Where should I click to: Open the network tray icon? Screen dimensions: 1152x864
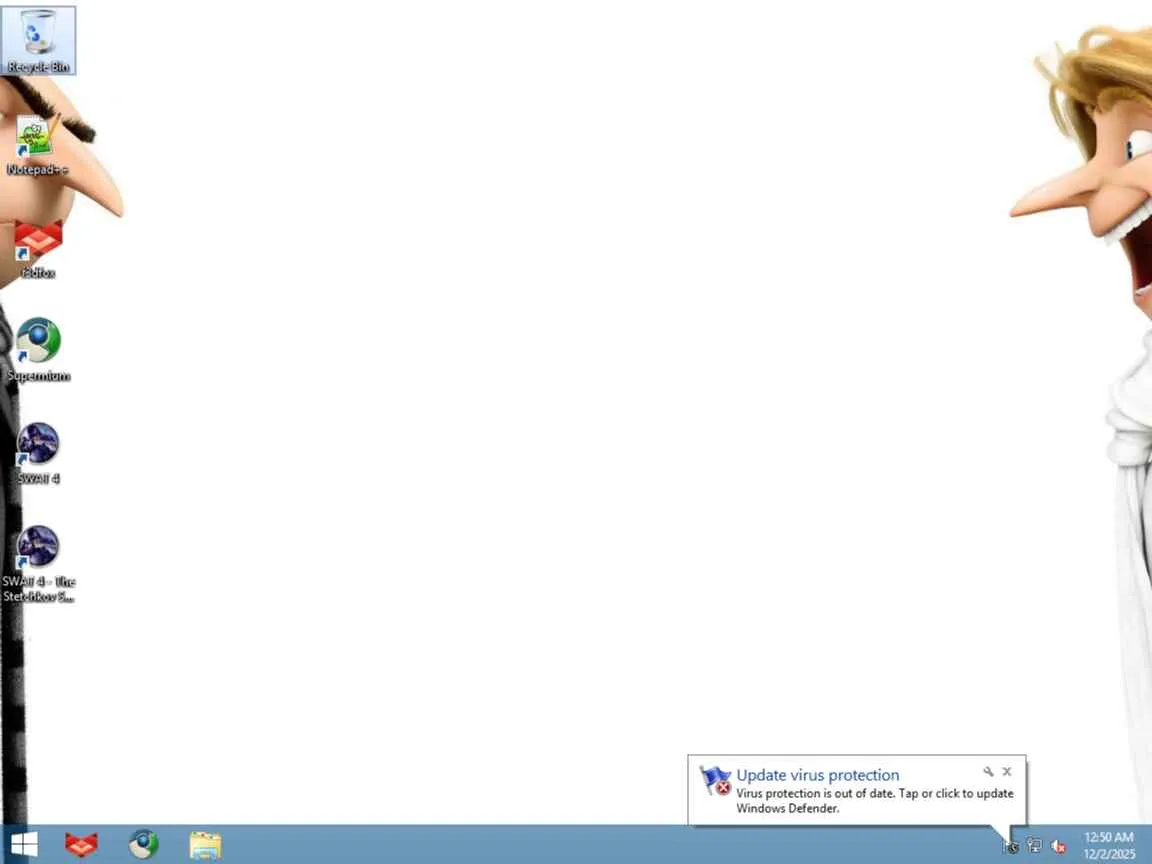click(x=1034, y=846)
